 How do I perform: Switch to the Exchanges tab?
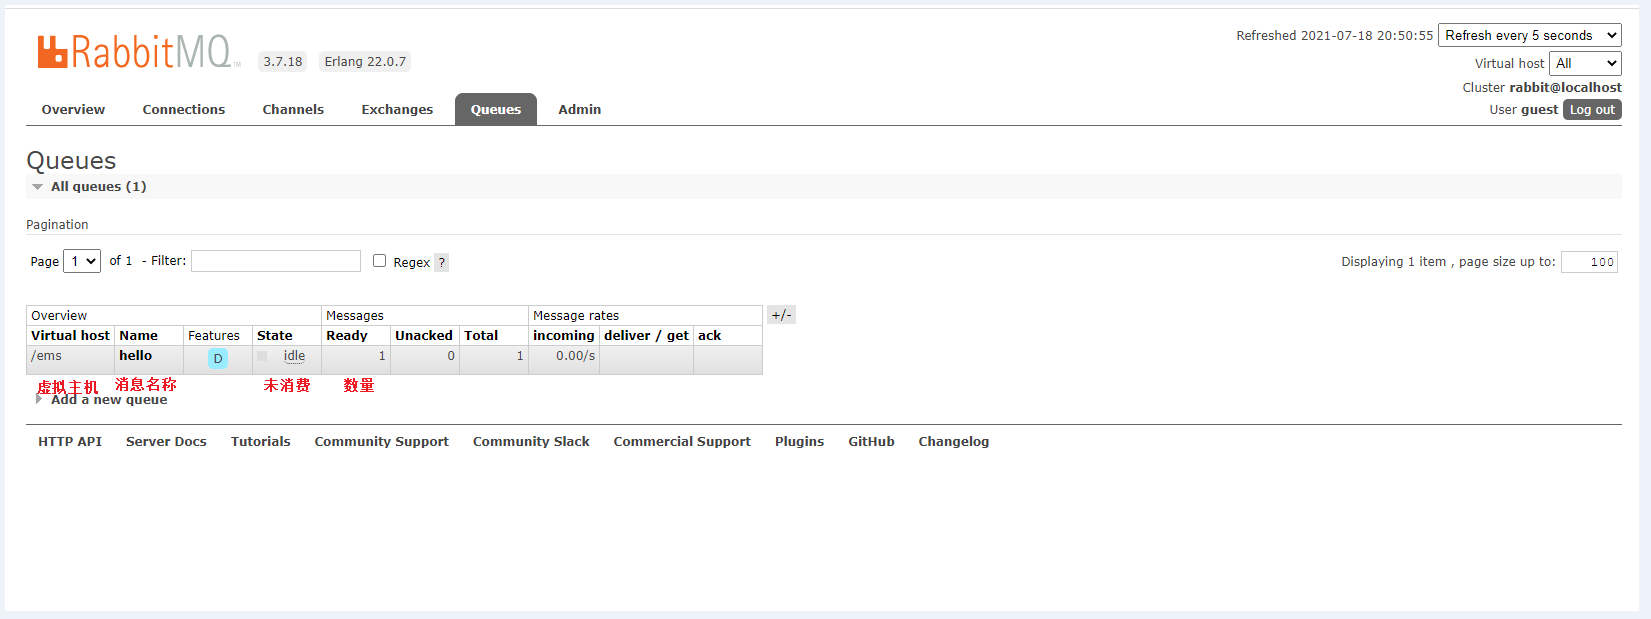click(397, 110)
